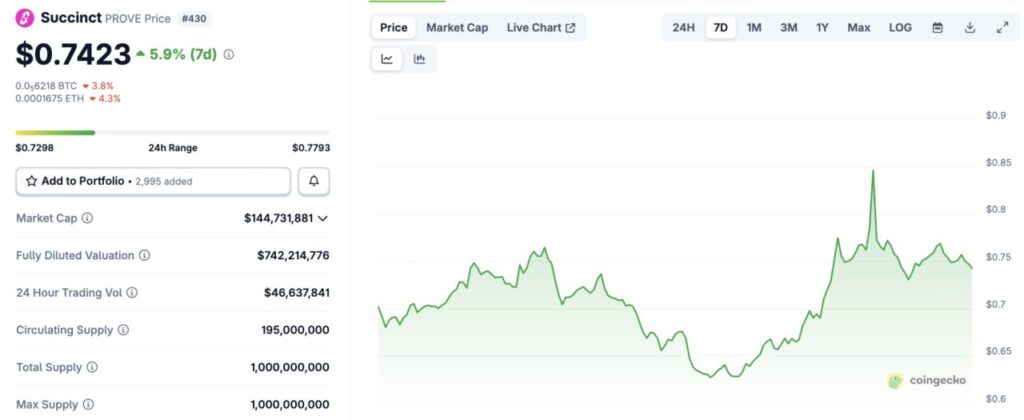The width and height of the screenshot is (1024, 420).
Task: Expand the Market Cap value chevron
Action: [323, 218]
